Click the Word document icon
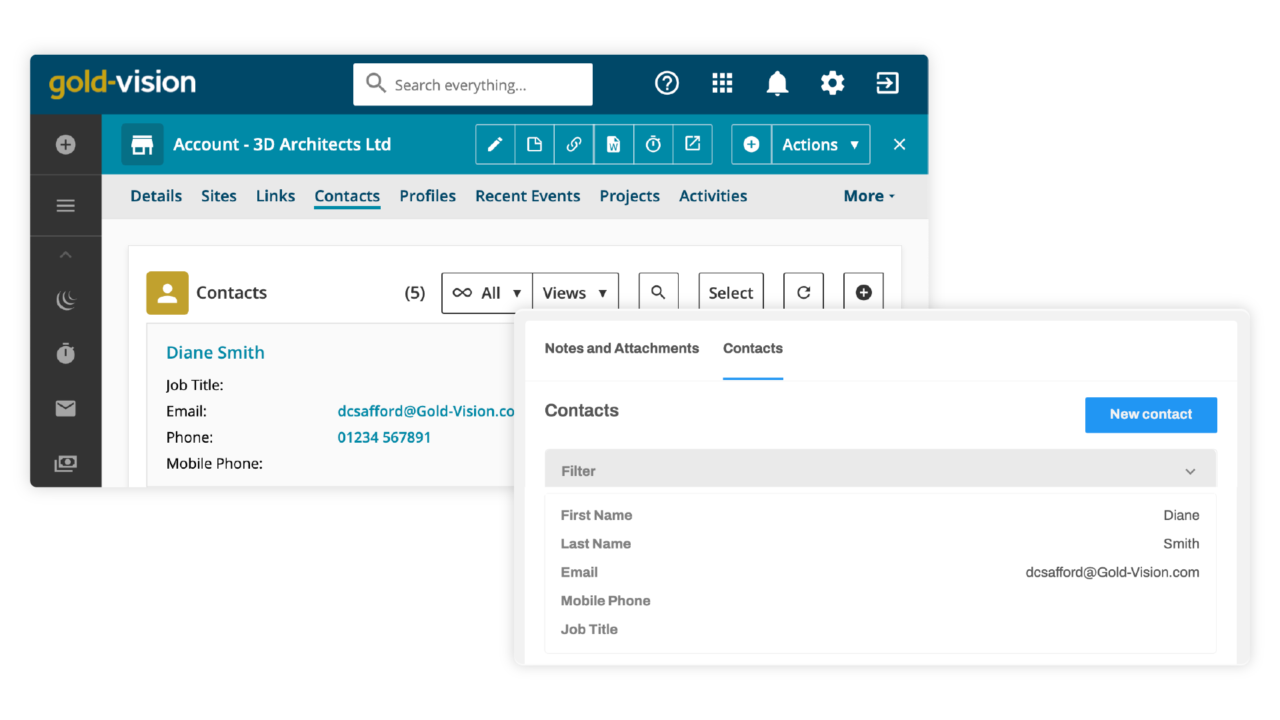 (x=614, y=145)
